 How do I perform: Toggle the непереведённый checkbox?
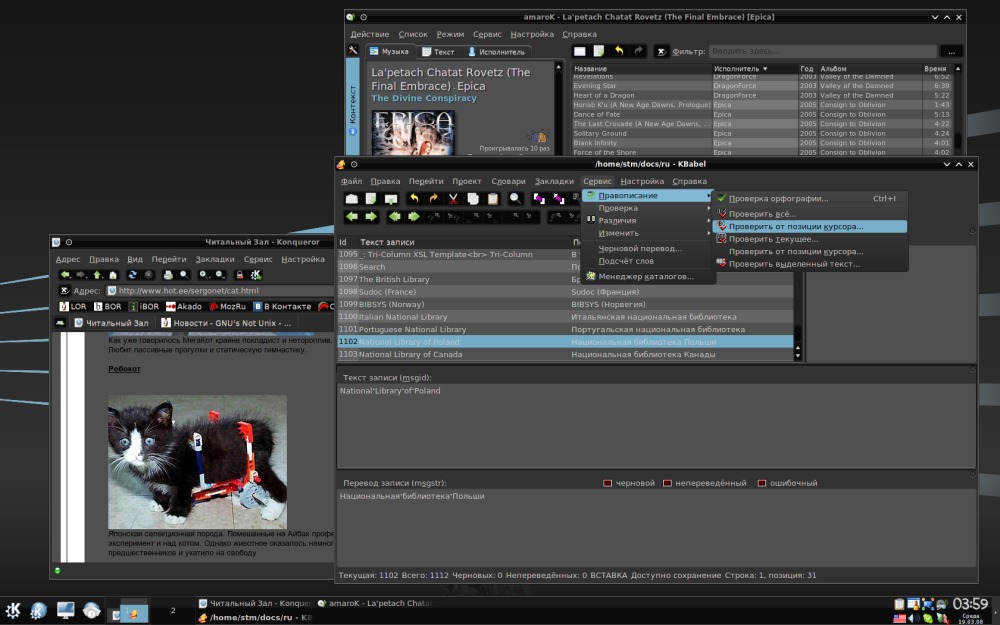click(667, 483)
